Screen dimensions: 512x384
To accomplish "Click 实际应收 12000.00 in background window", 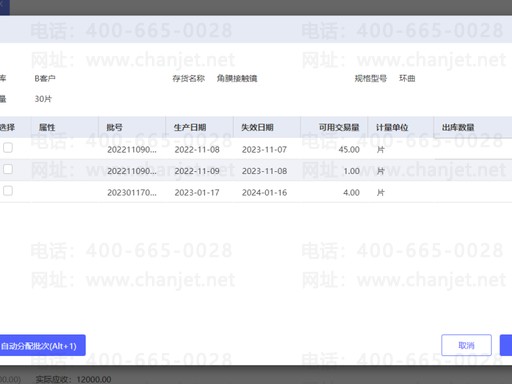I will (x=73, y=379).
